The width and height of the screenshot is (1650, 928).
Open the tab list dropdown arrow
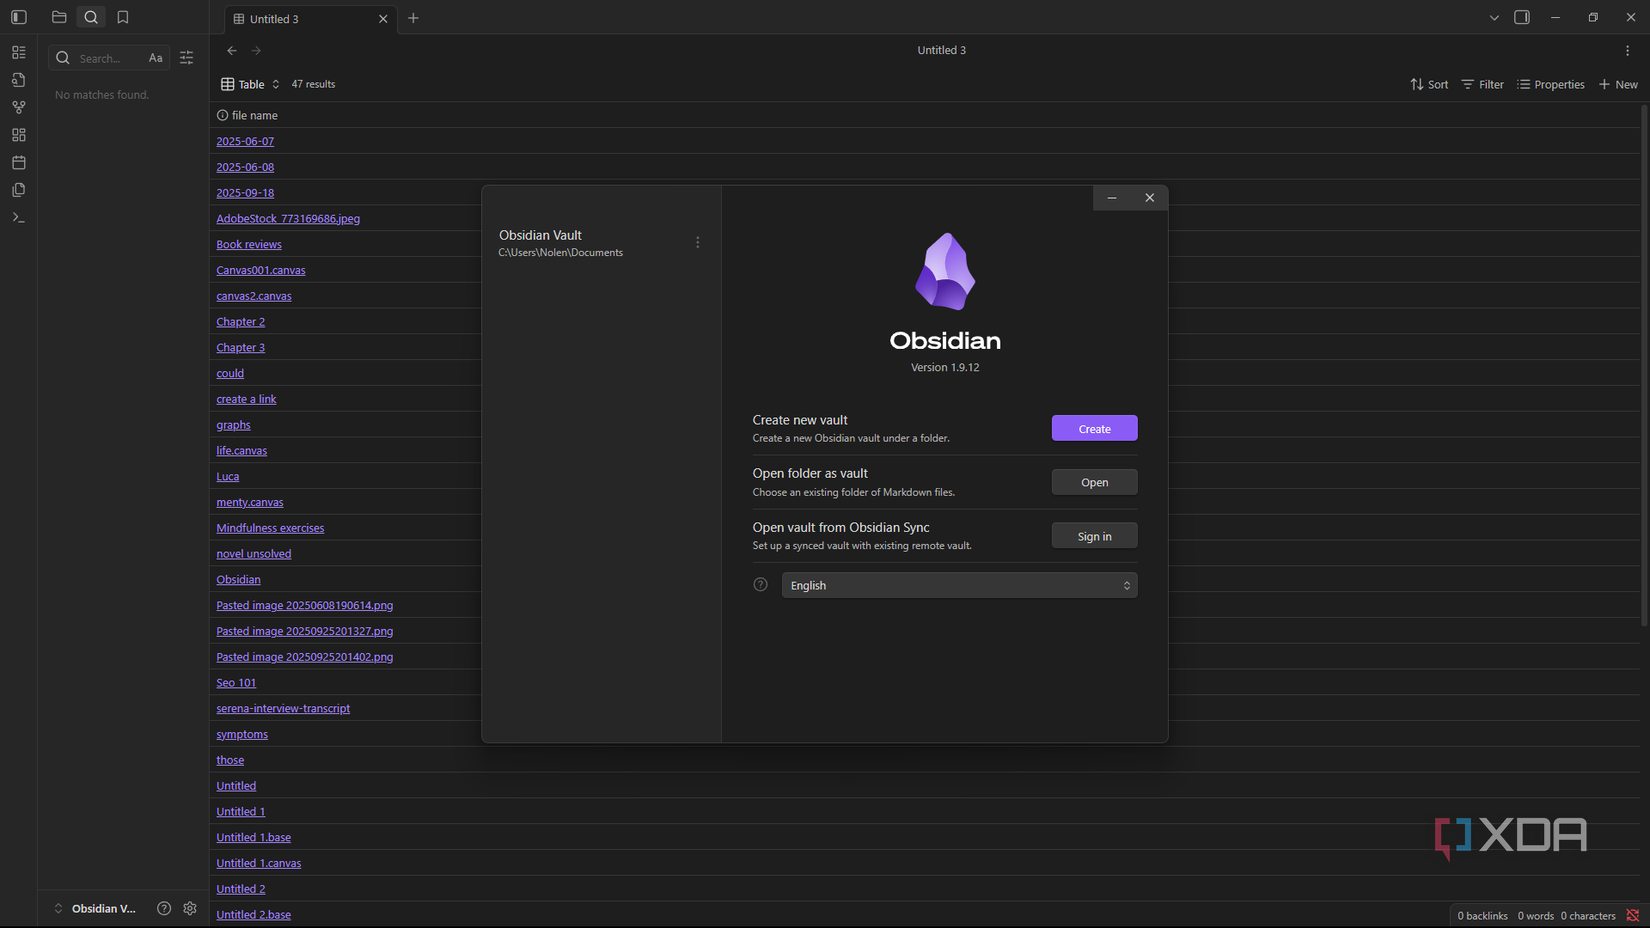pos(1494,17)
